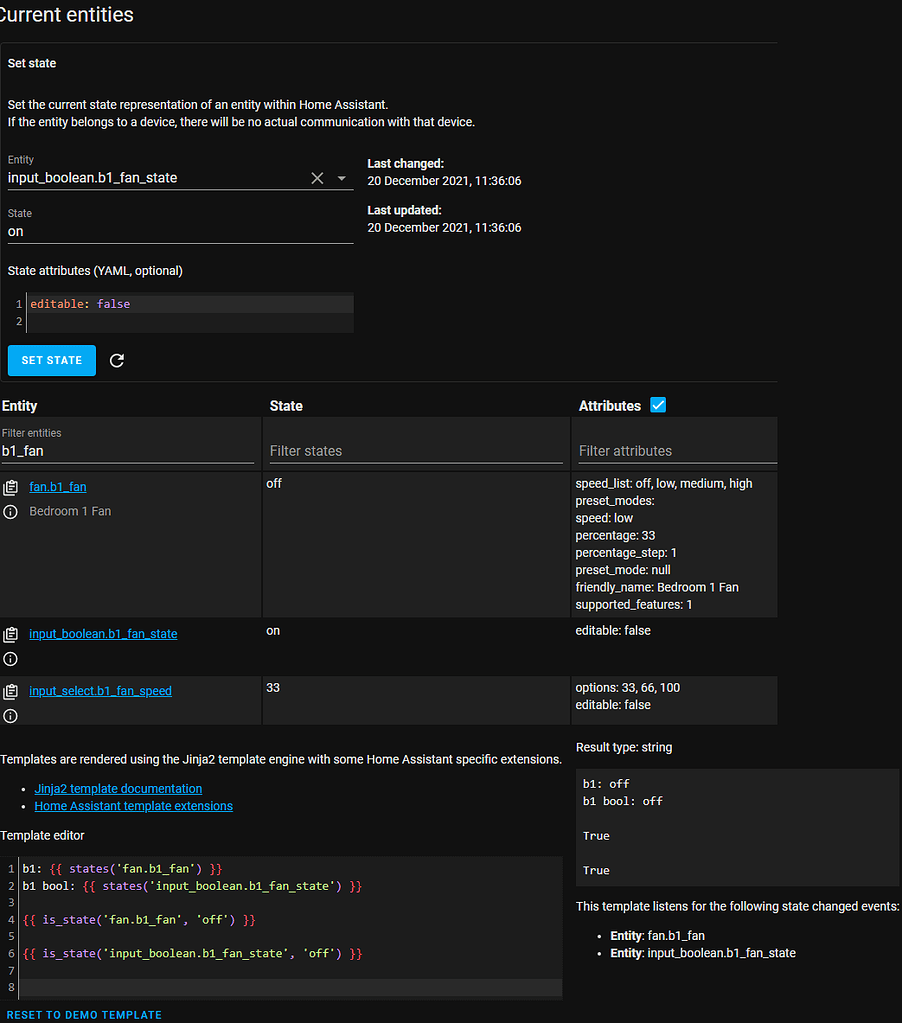Toggle the Attributes column checkbox
Viewport: 902px width, 1023px height.
coord(658,405)
